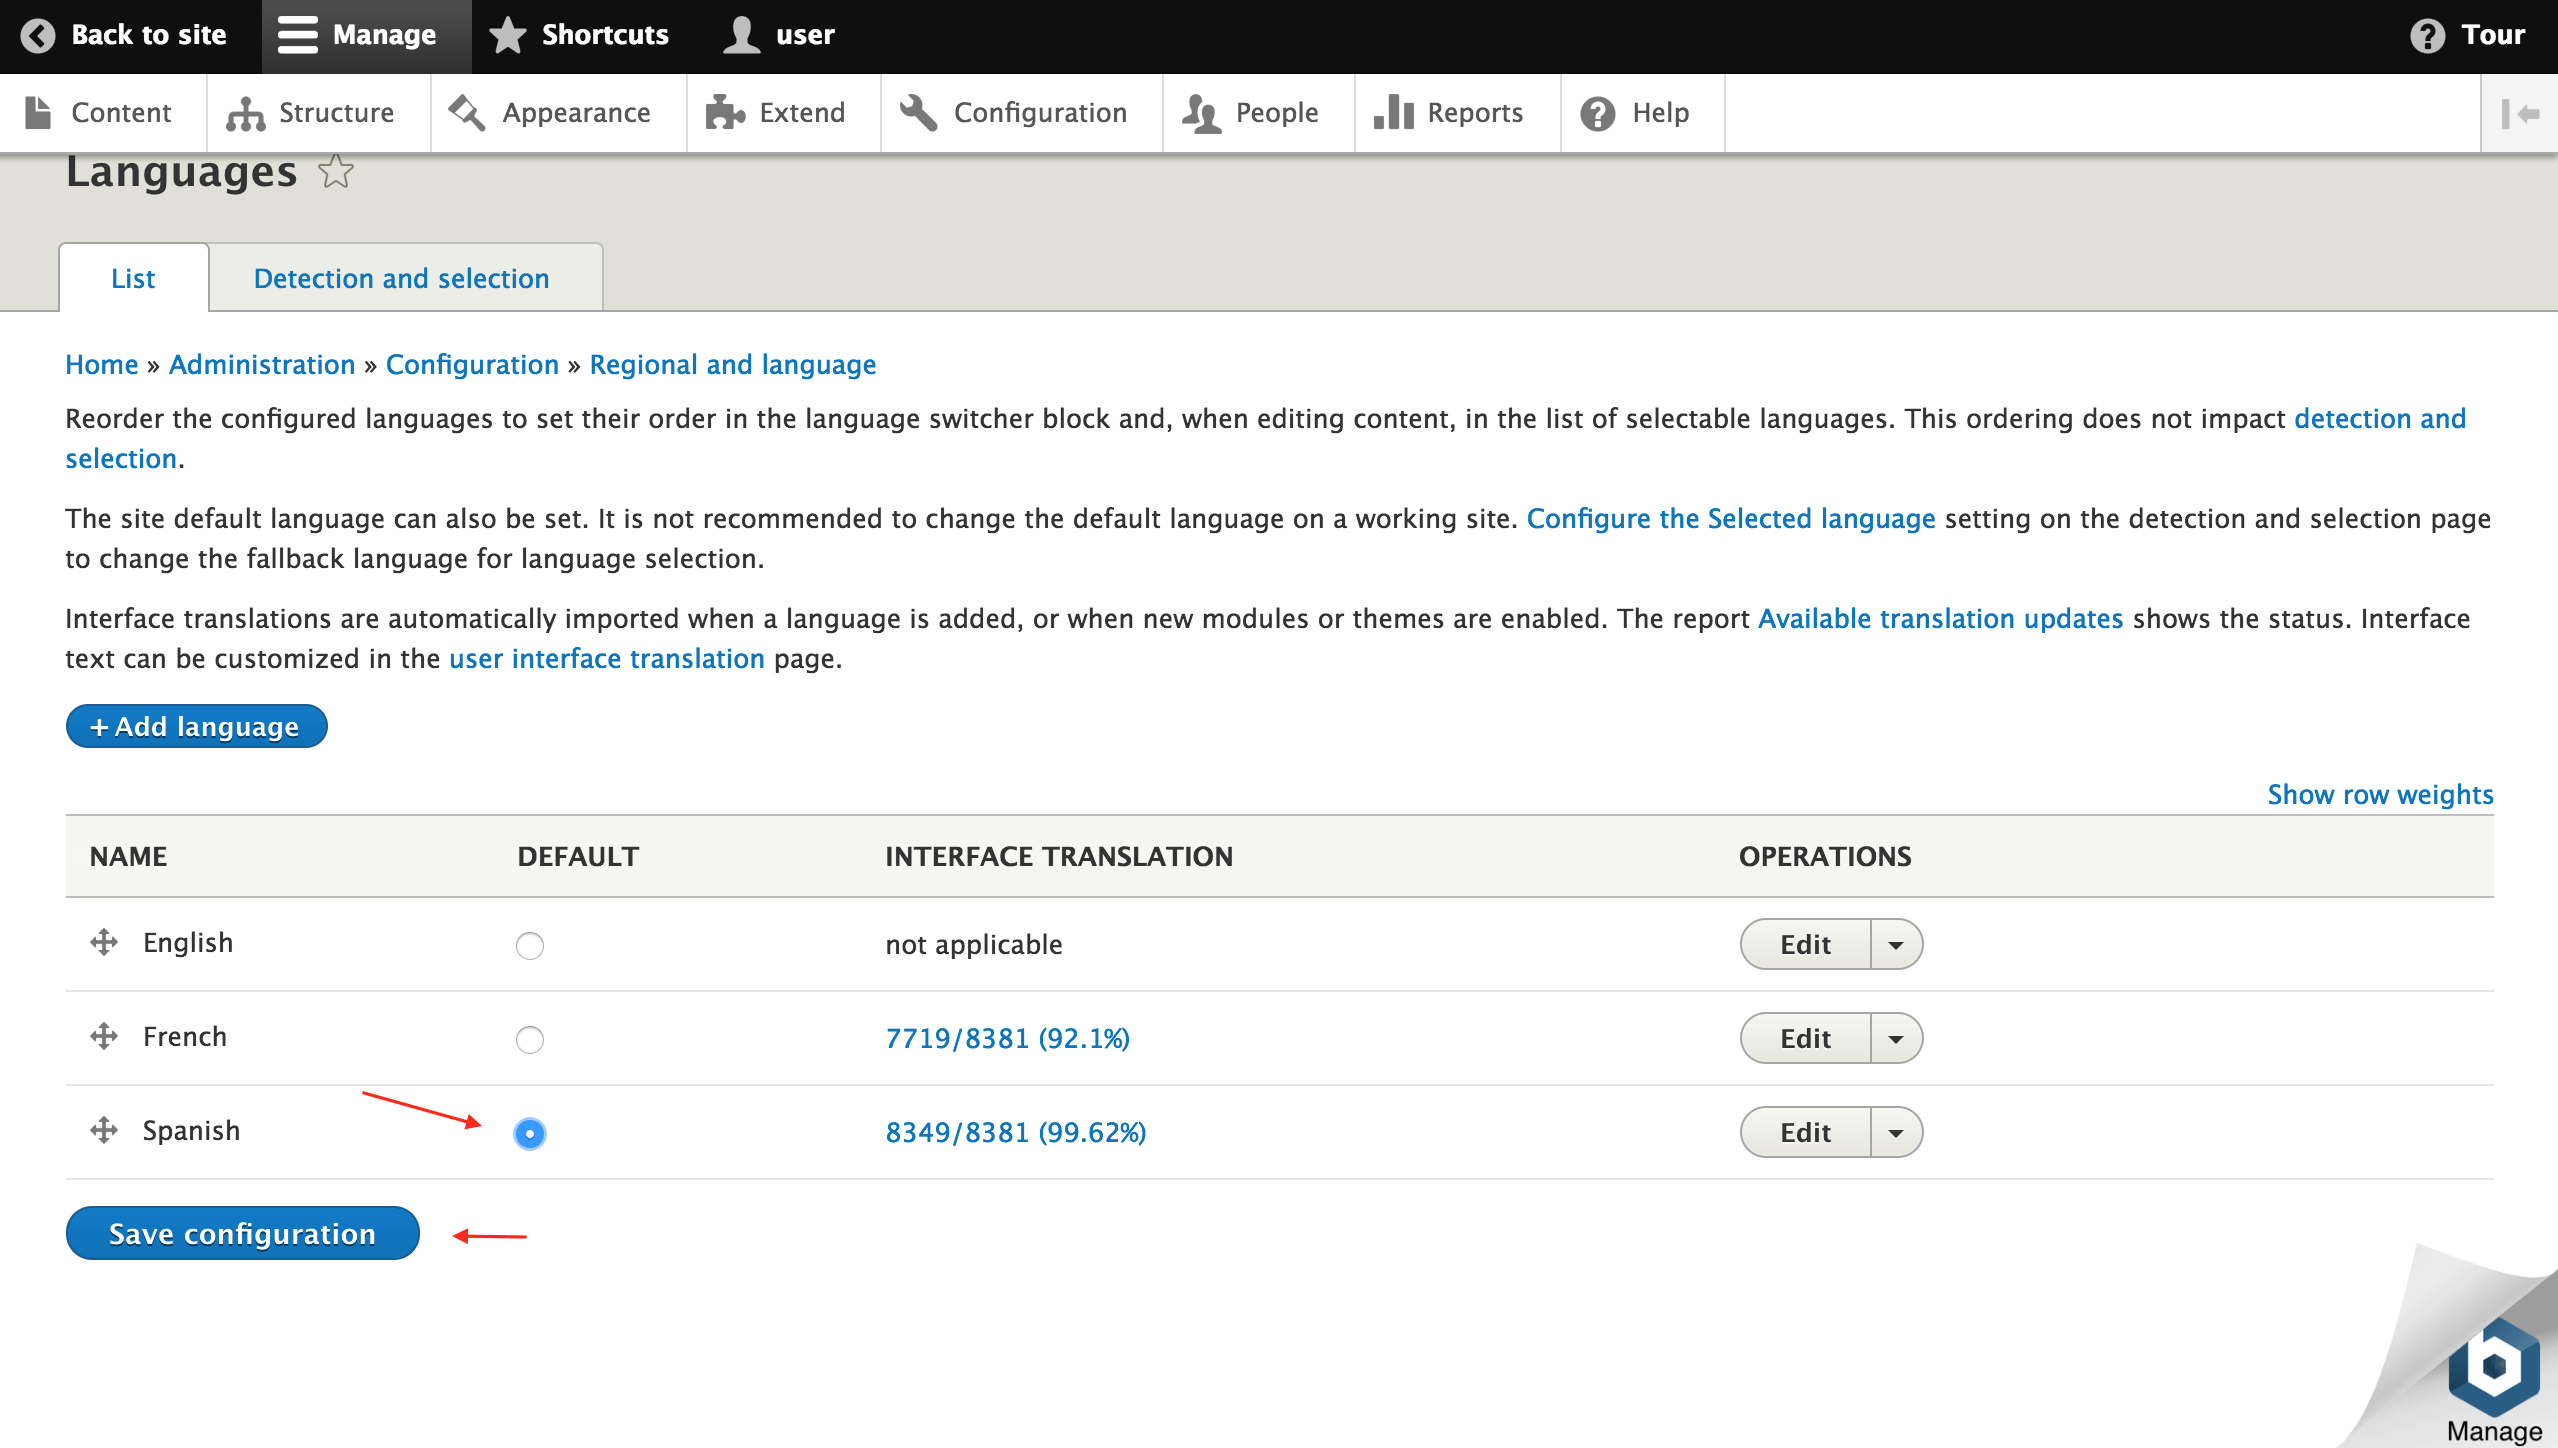This screenshot has height=1448, width=2558.
Task: Click the drag handle for French row
Action: [104, 1036]
